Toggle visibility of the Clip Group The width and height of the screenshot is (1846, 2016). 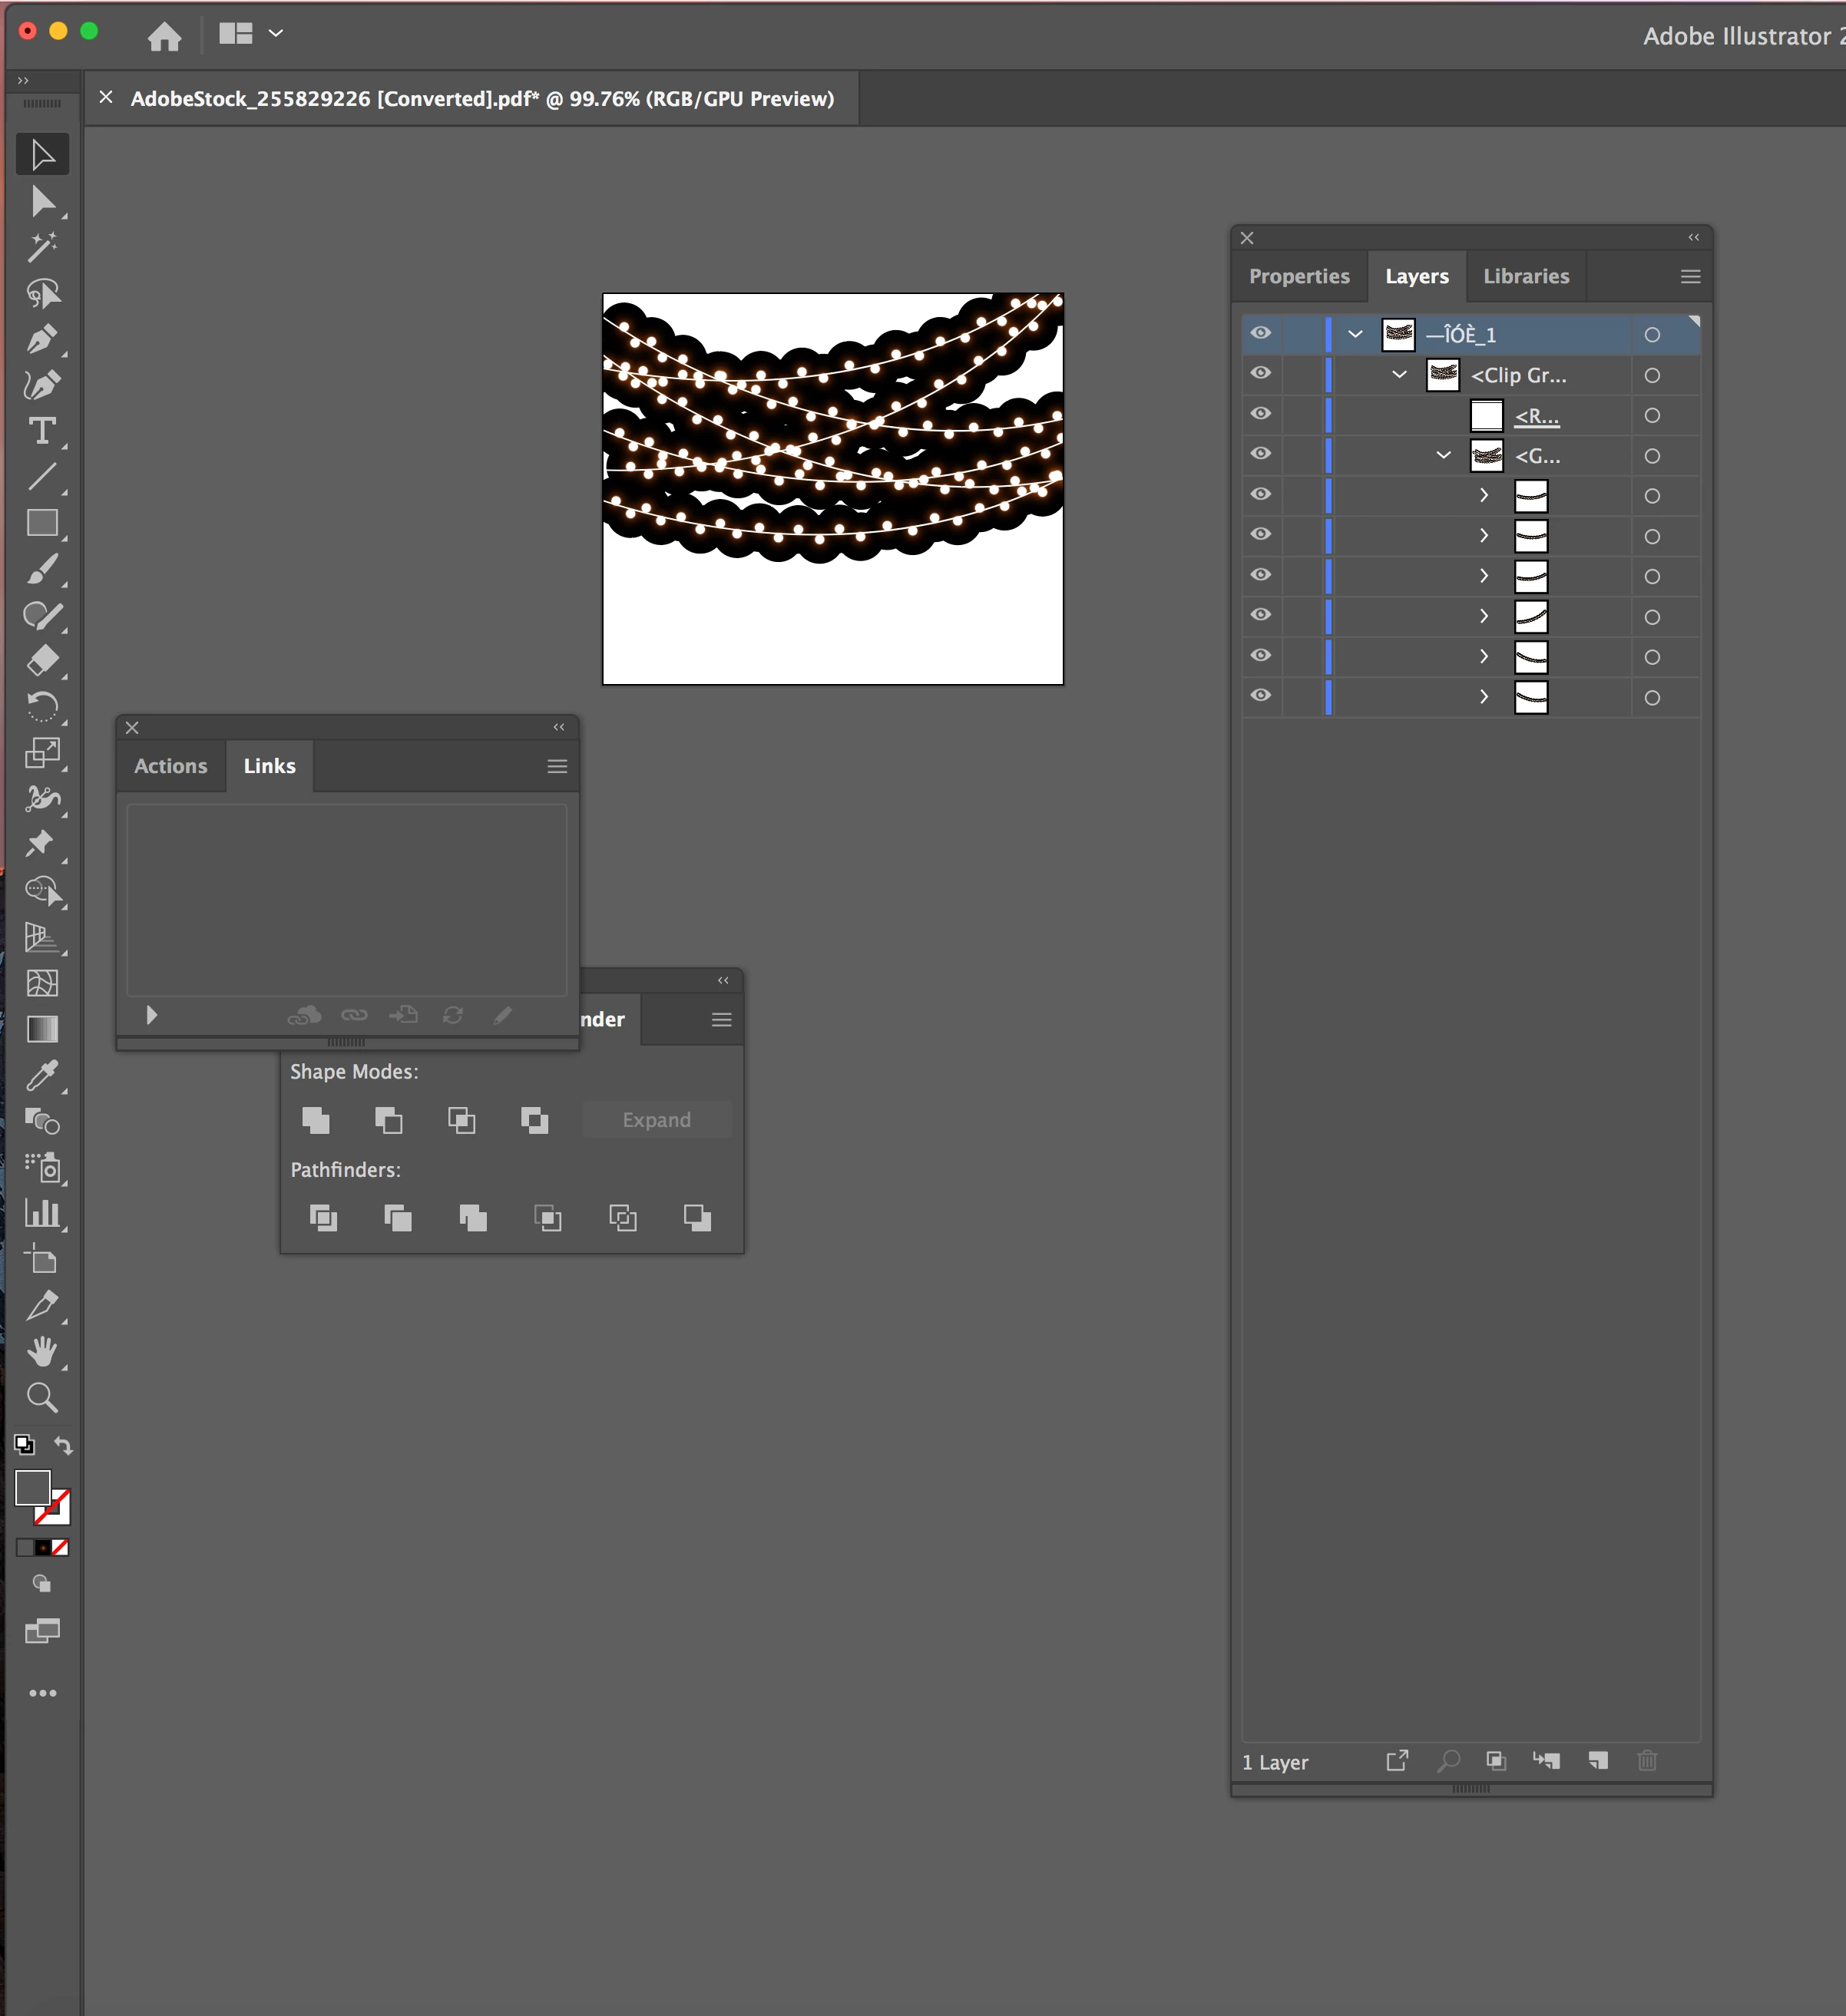(1261, 374)
